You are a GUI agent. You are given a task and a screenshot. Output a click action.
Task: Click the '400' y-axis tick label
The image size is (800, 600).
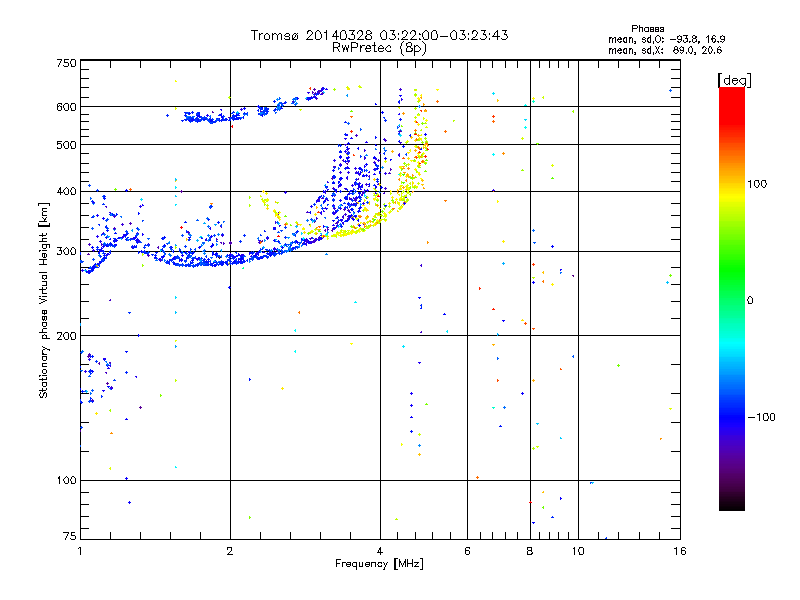point(66,192)
